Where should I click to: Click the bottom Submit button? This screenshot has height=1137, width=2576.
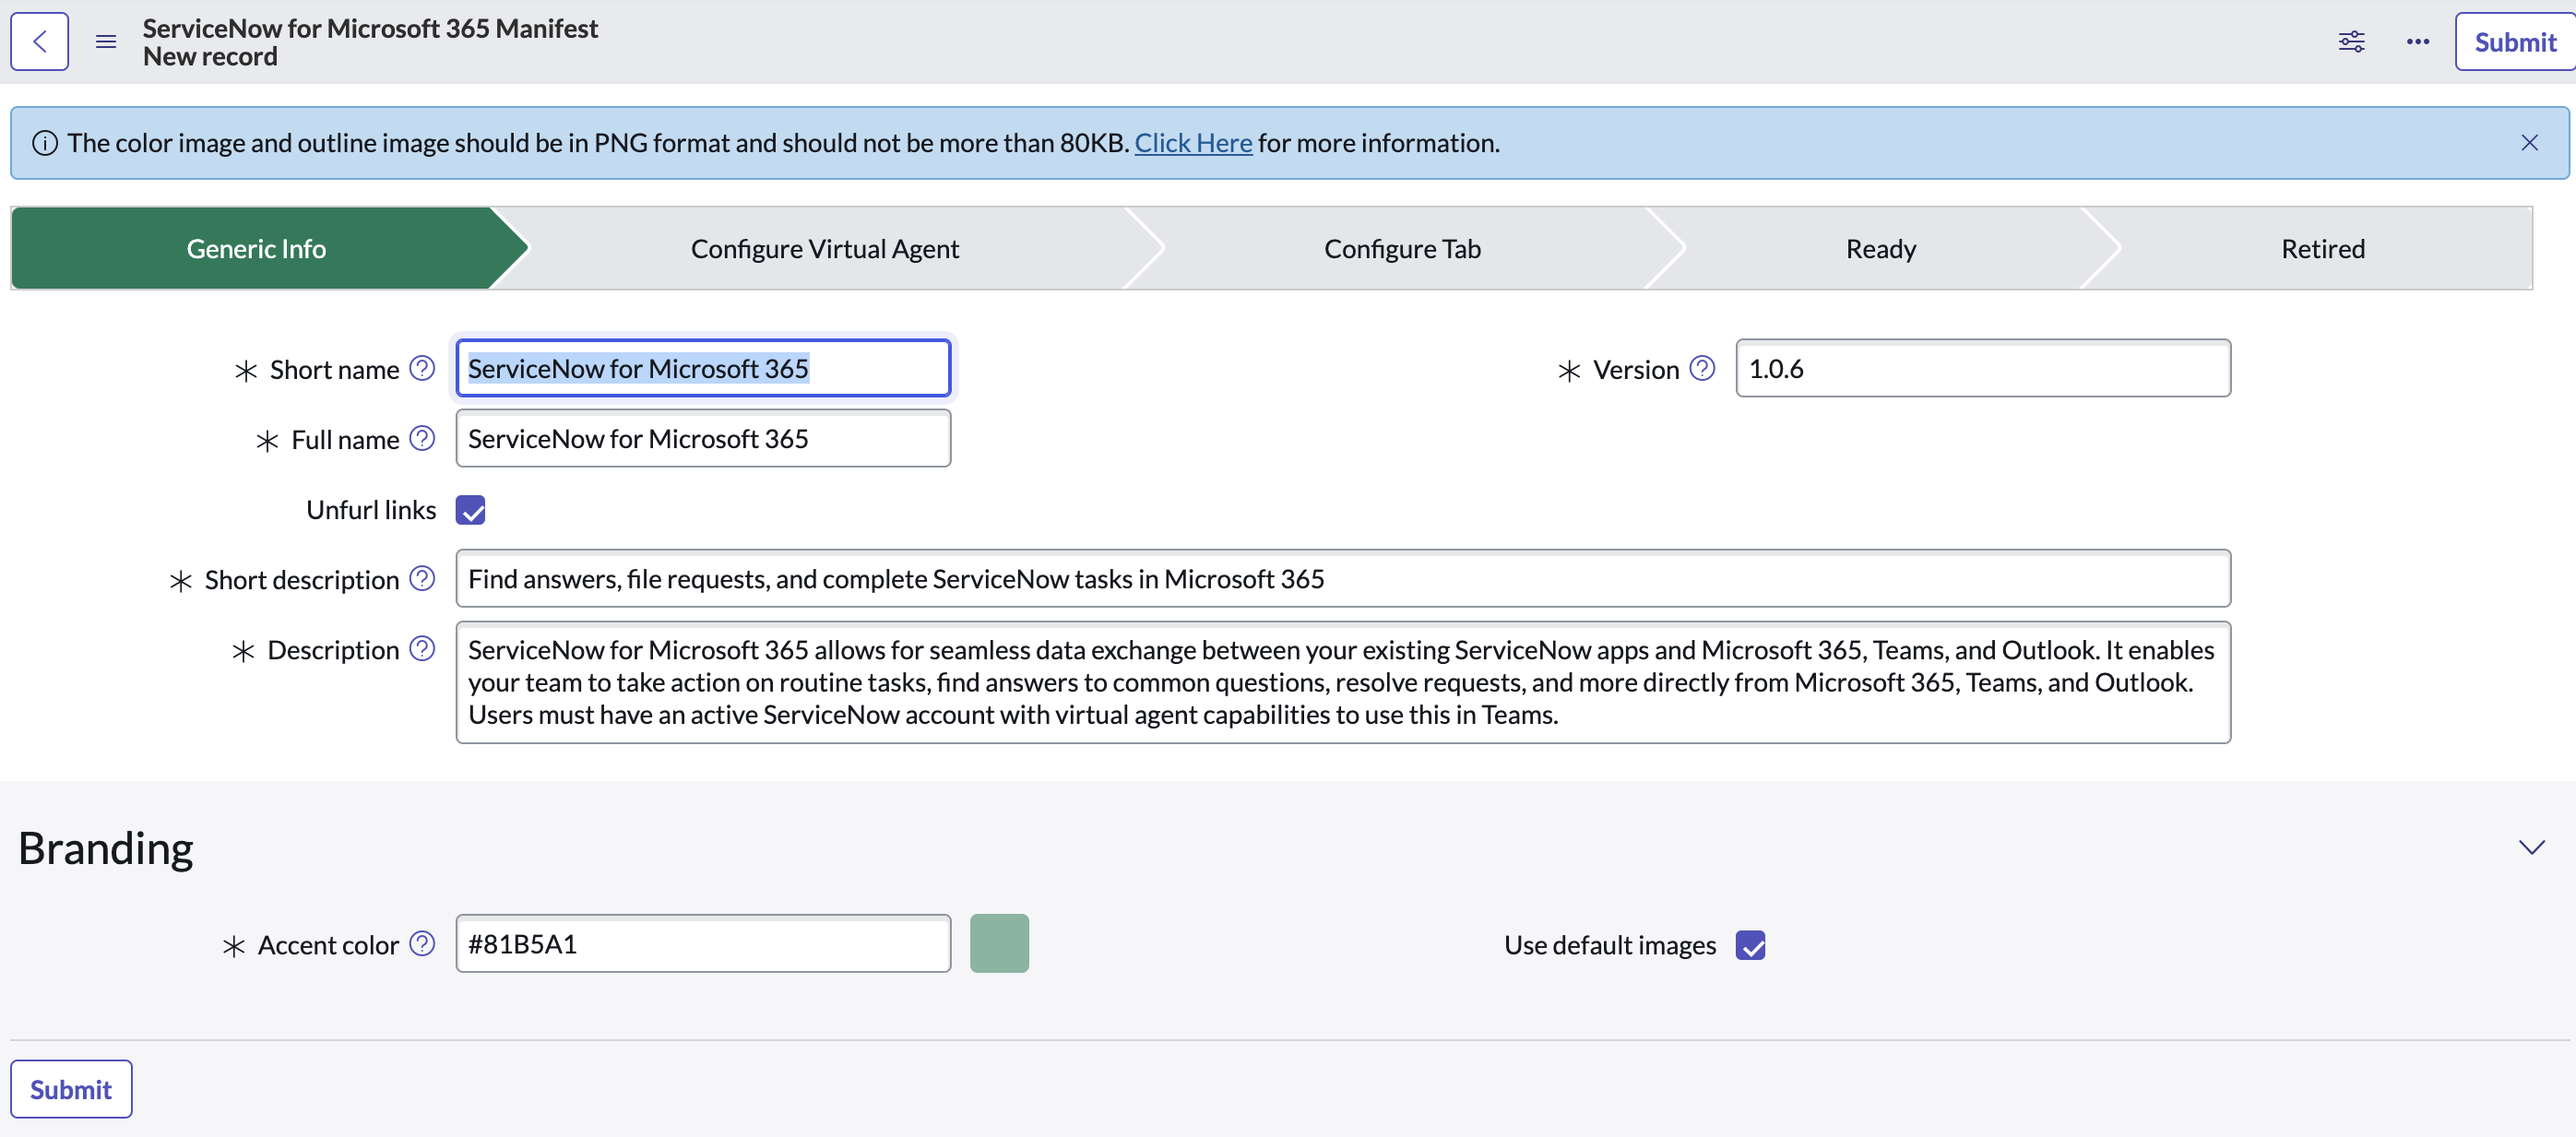(x=71, y=1089)
